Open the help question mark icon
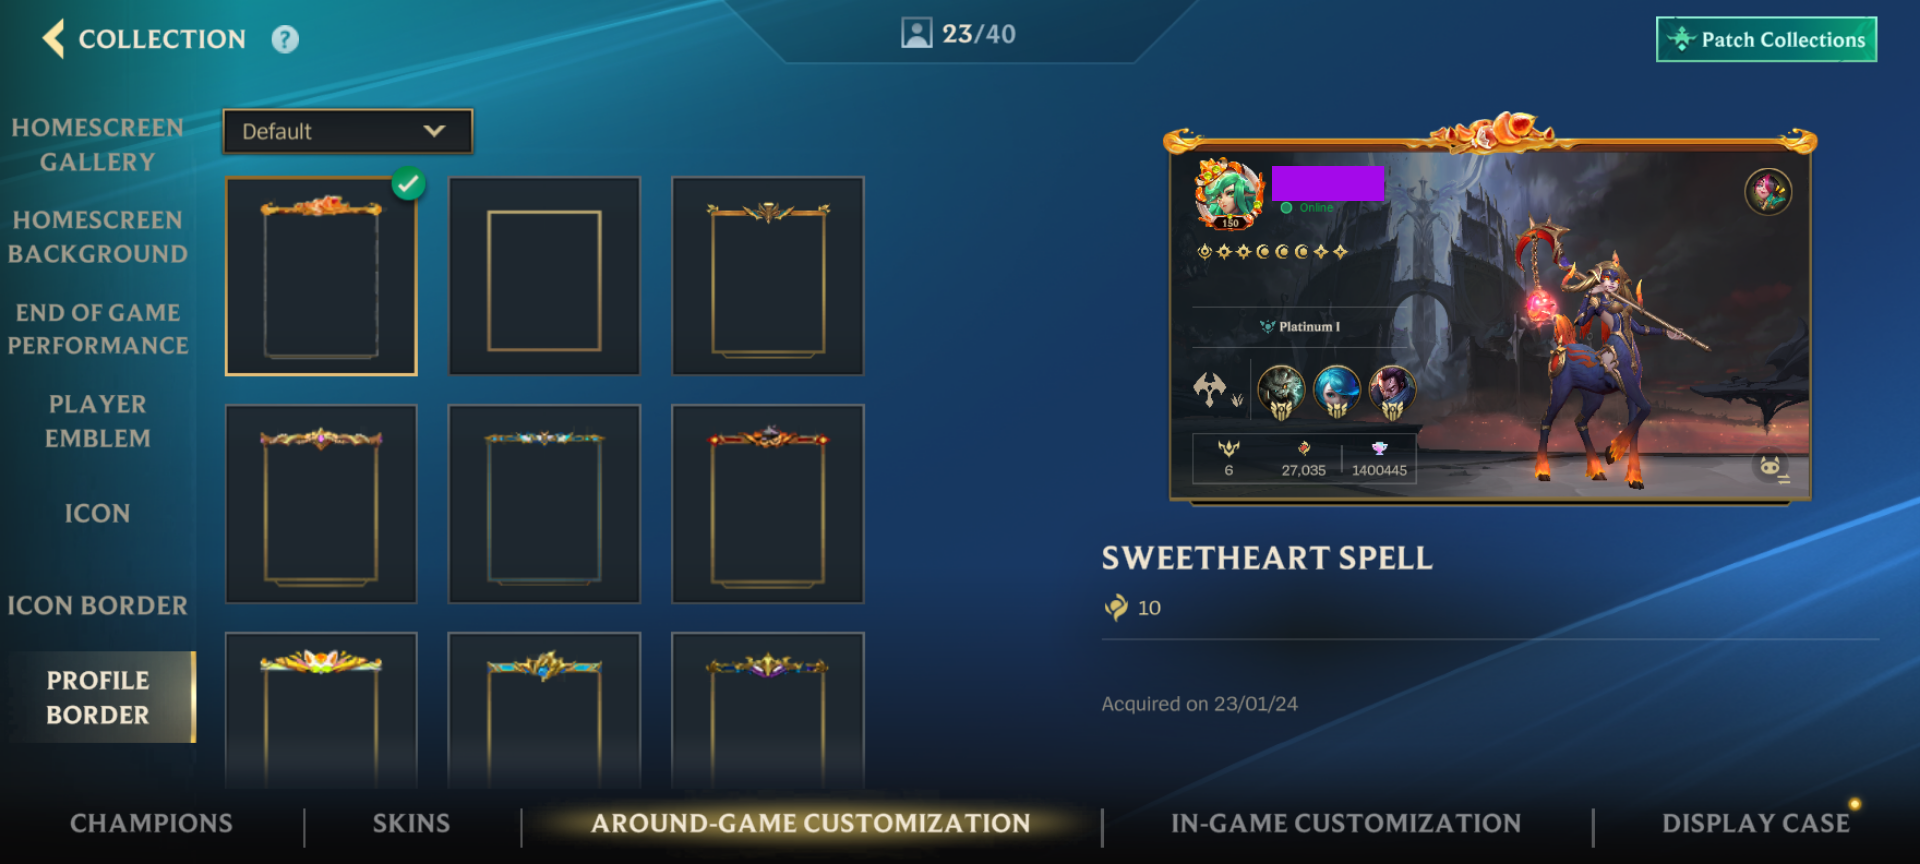Screen dimensions: 1920x864 coord(285,39)
